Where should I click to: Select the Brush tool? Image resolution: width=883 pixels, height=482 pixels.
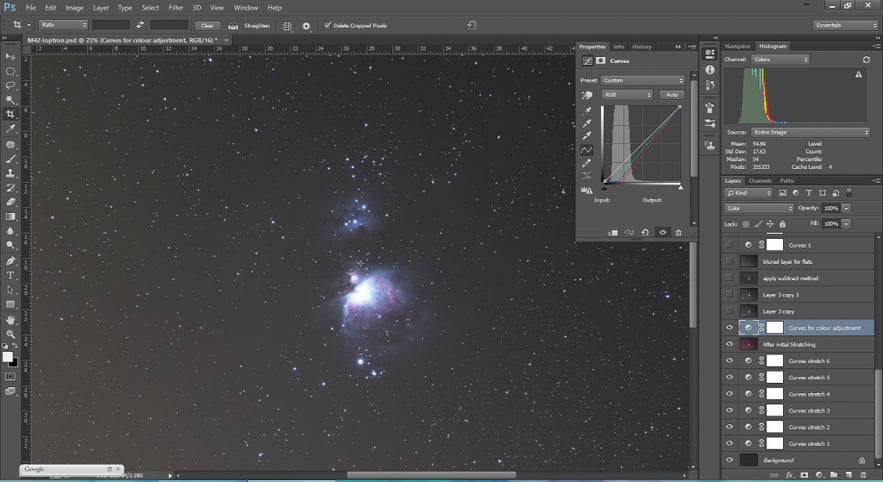pos(10,159)
